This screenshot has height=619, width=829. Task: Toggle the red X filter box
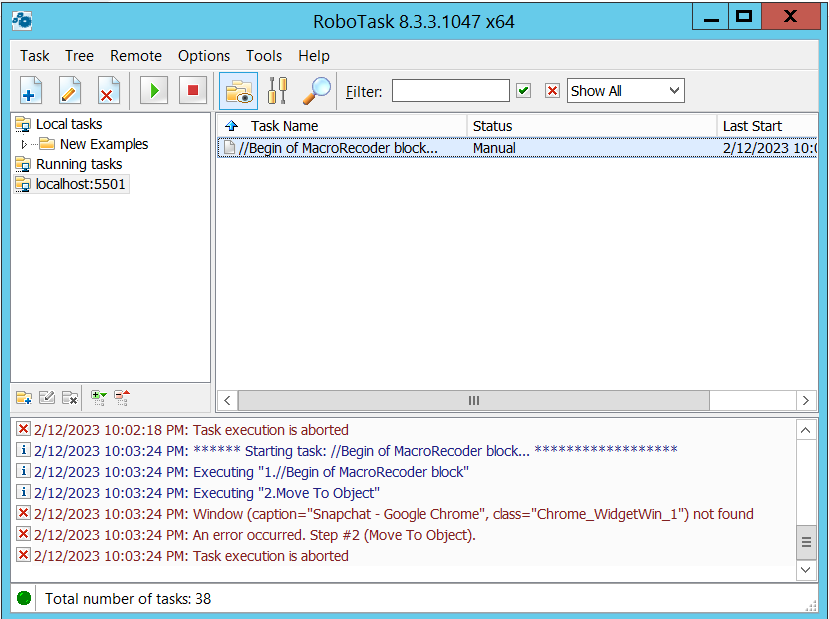[x=552, y=91]
